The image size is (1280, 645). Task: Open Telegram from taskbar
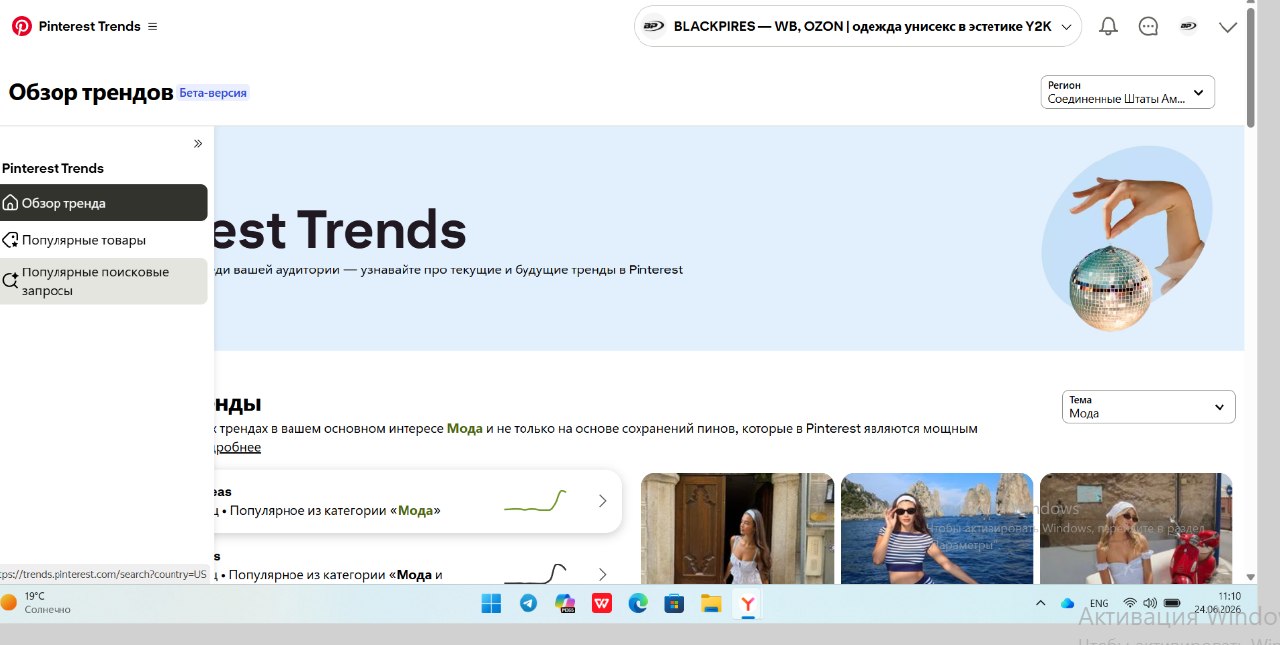click(528, 603)
